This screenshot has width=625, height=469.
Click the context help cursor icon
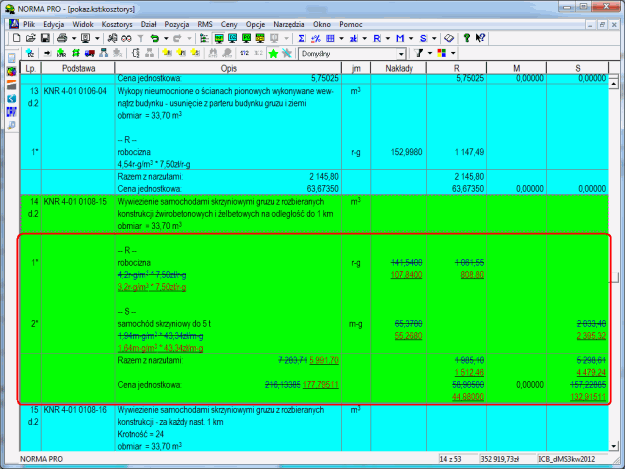pos(482,37)
